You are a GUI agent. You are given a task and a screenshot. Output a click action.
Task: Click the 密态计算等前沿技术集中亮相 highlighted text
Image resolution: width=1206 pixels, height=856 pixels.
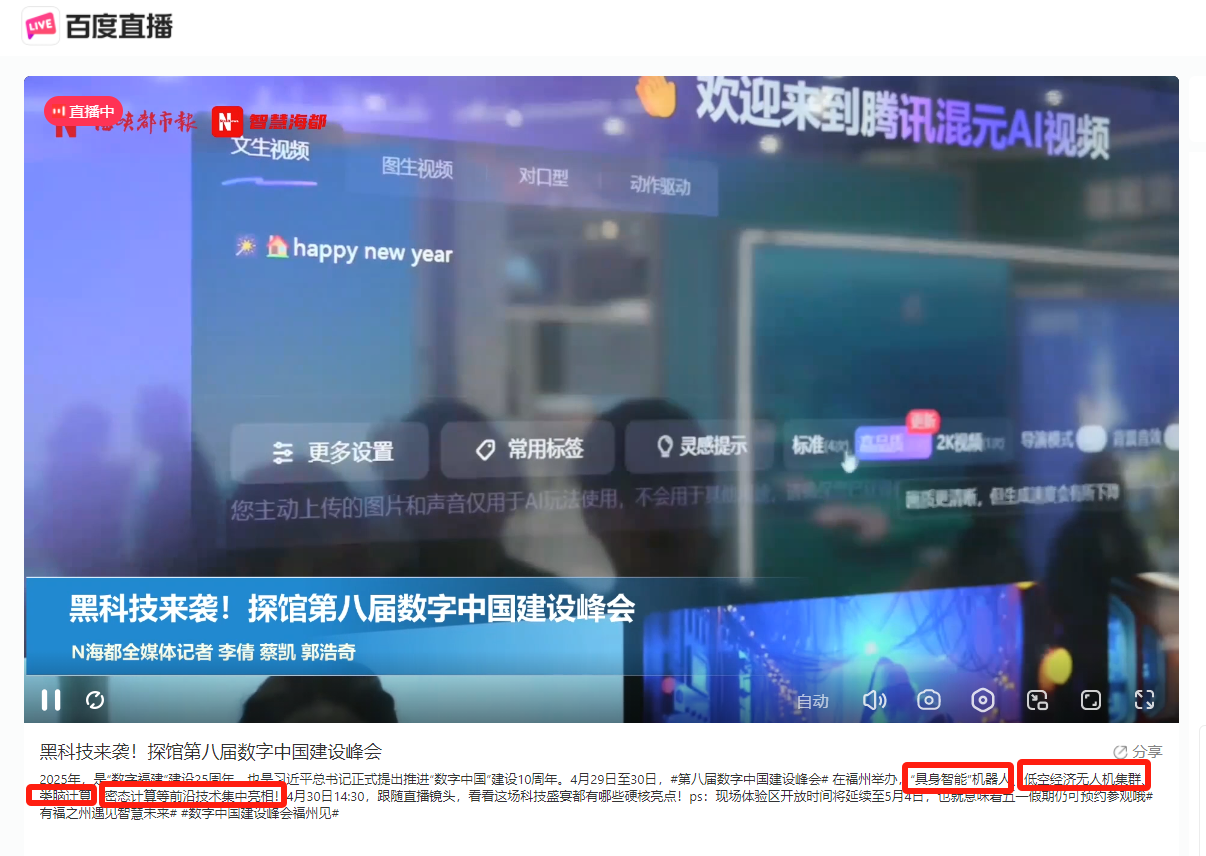191,796
